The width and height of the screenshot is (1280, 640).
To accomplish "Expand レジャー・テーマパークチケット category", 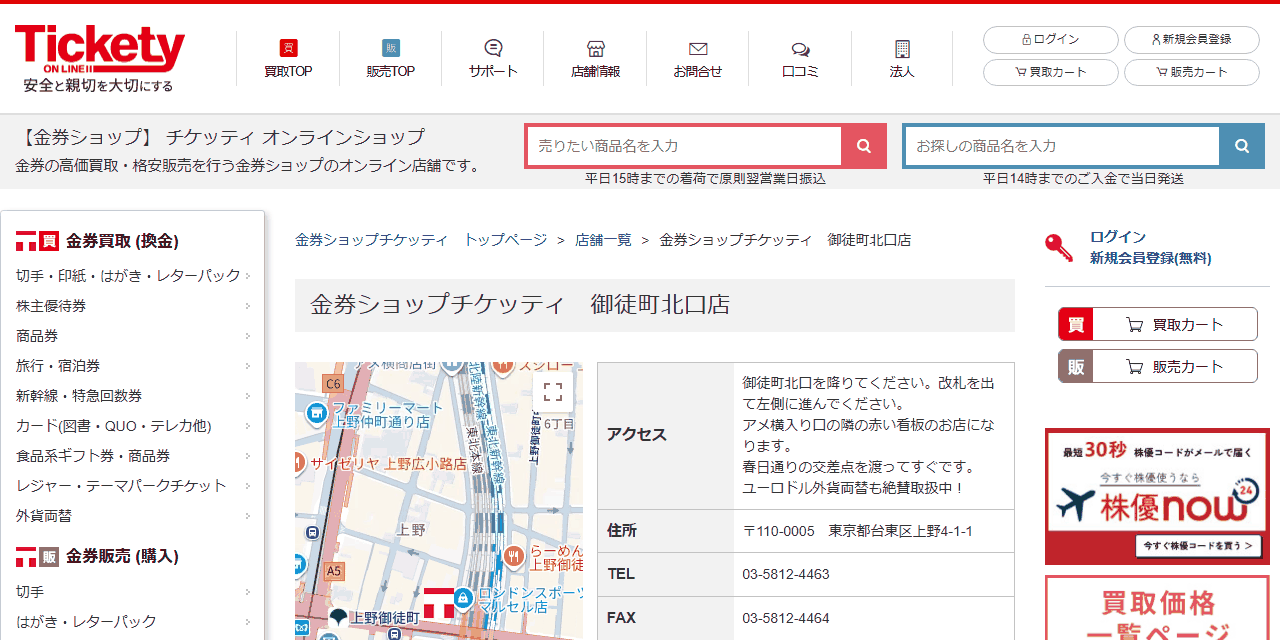I will pyautogui.click(x=133, y=485).
